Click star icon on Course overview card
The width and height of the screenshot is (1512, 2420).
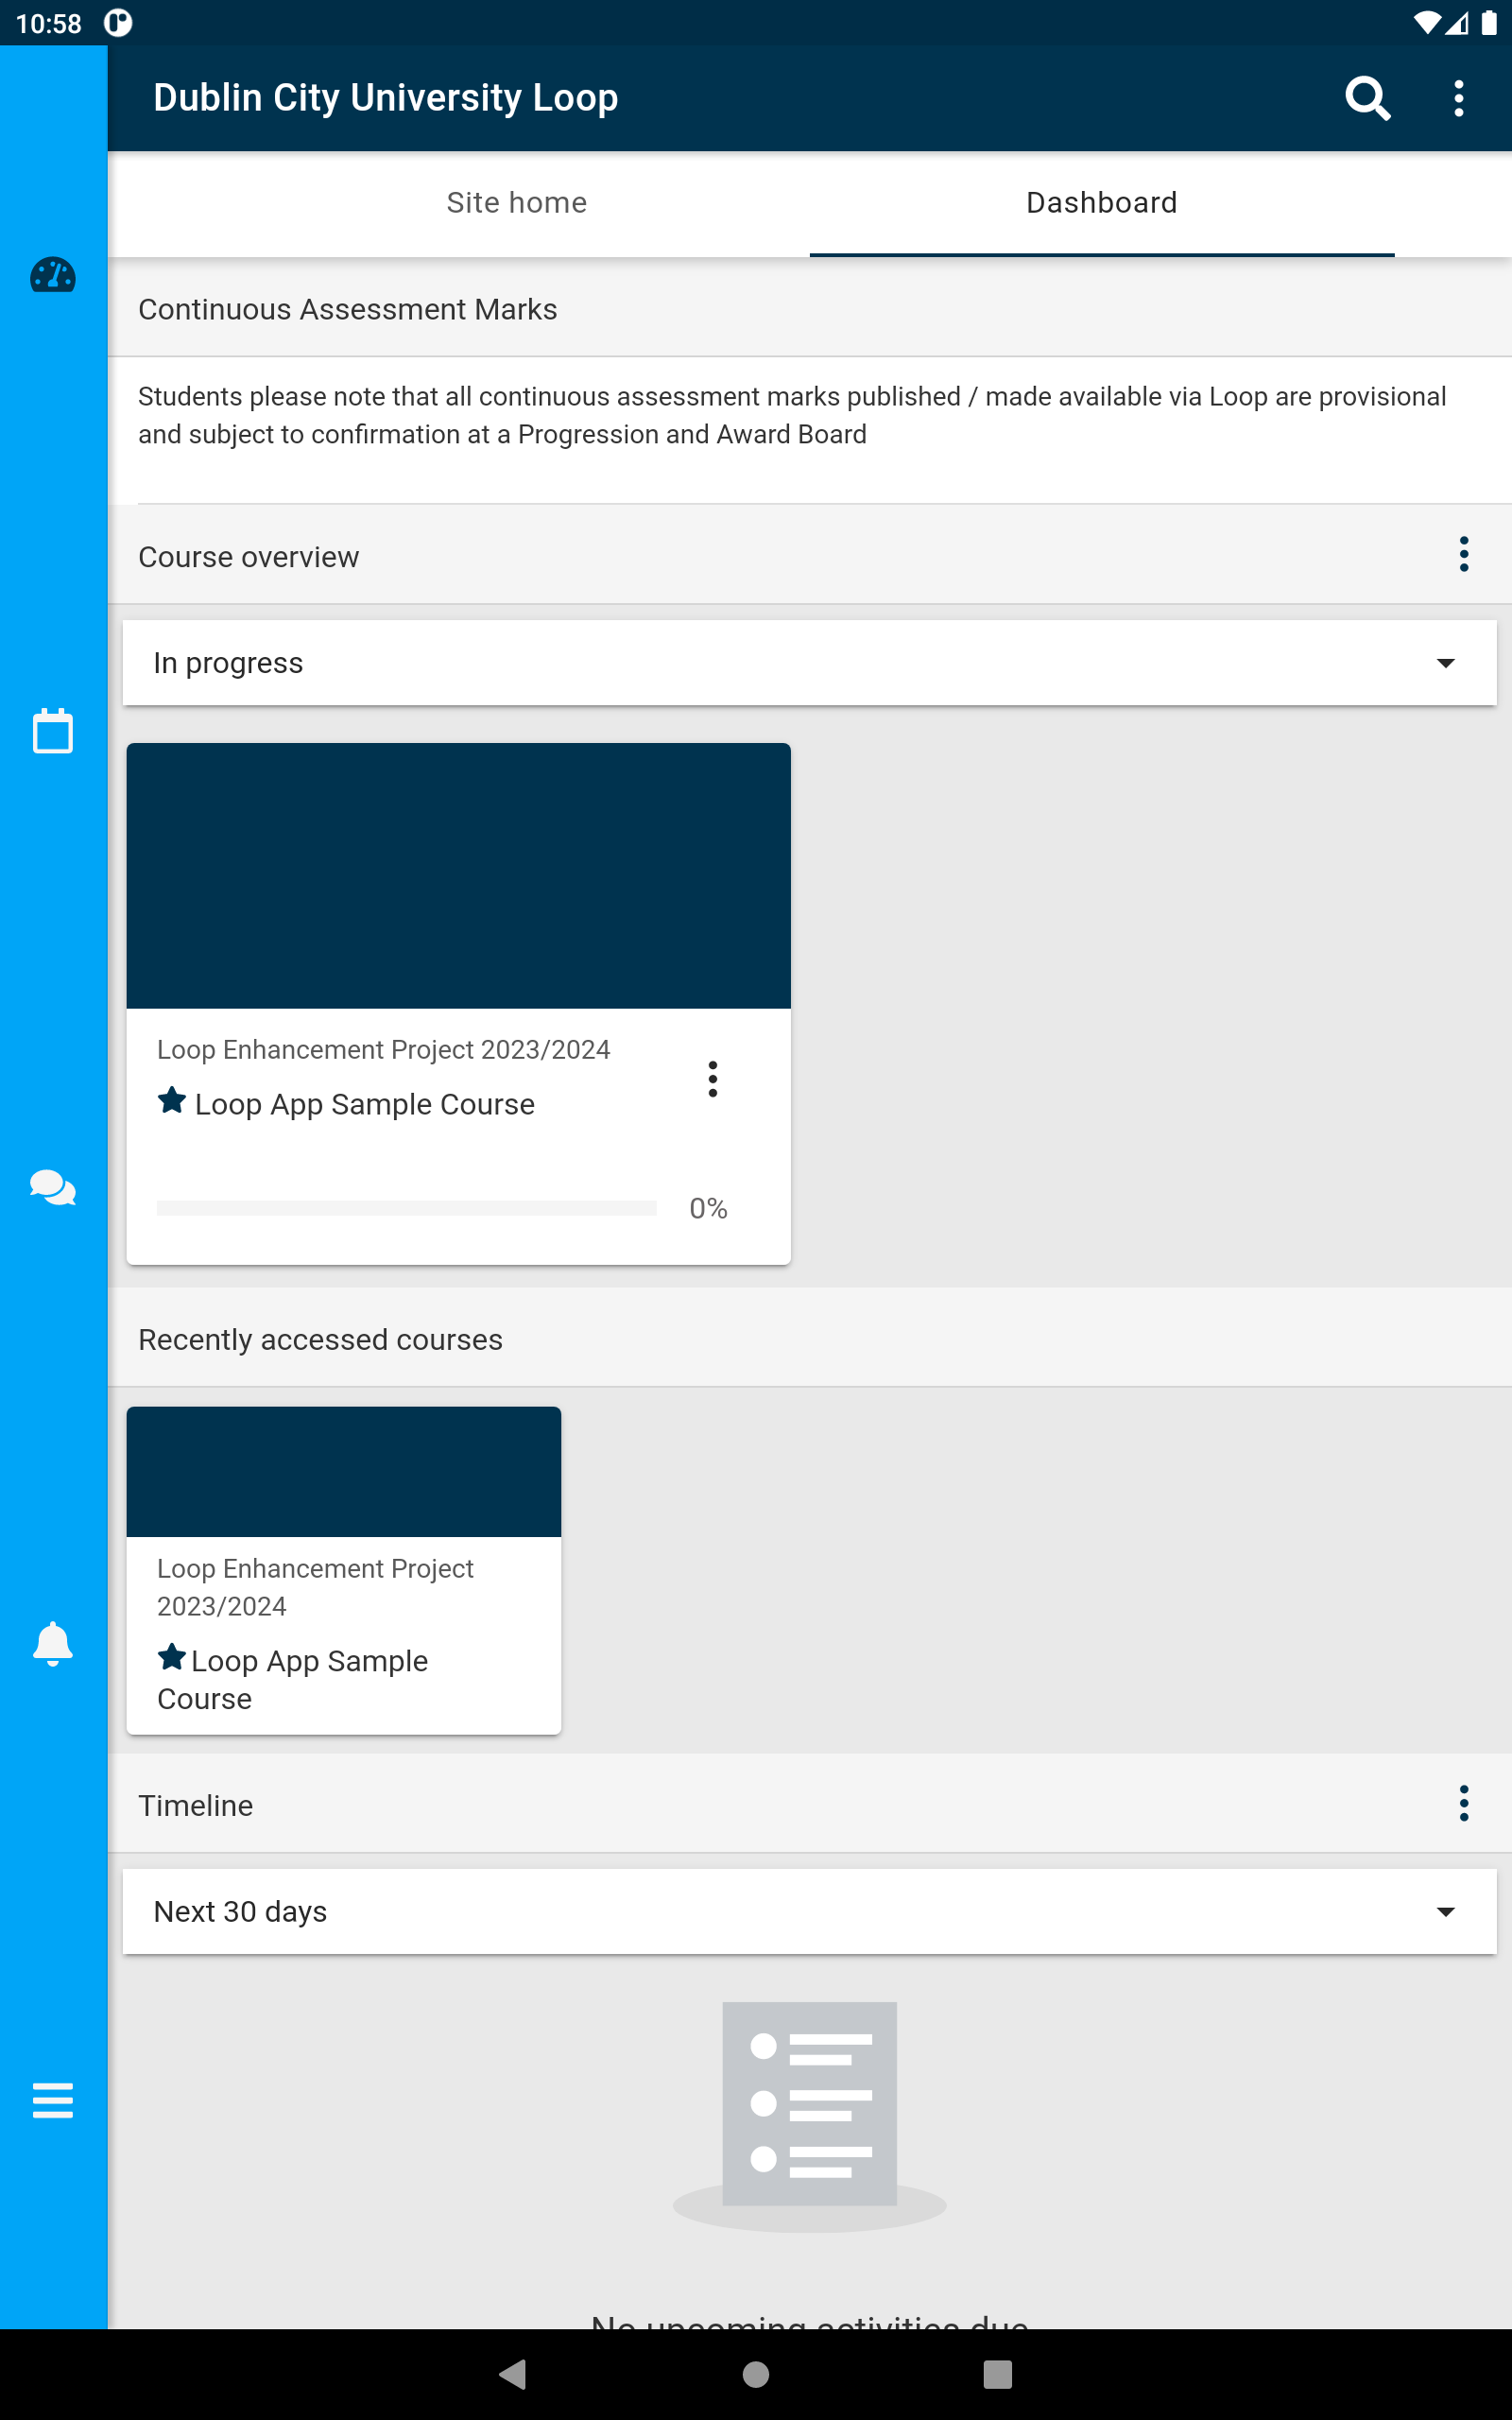click(x=172, y=1100)
